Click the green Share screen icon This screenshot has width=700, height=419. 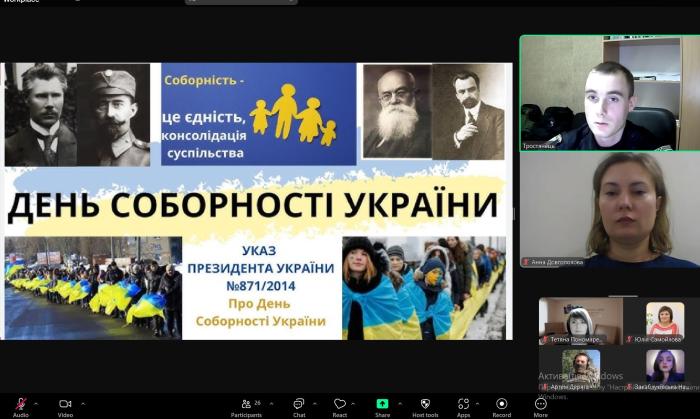coord(382,404)
